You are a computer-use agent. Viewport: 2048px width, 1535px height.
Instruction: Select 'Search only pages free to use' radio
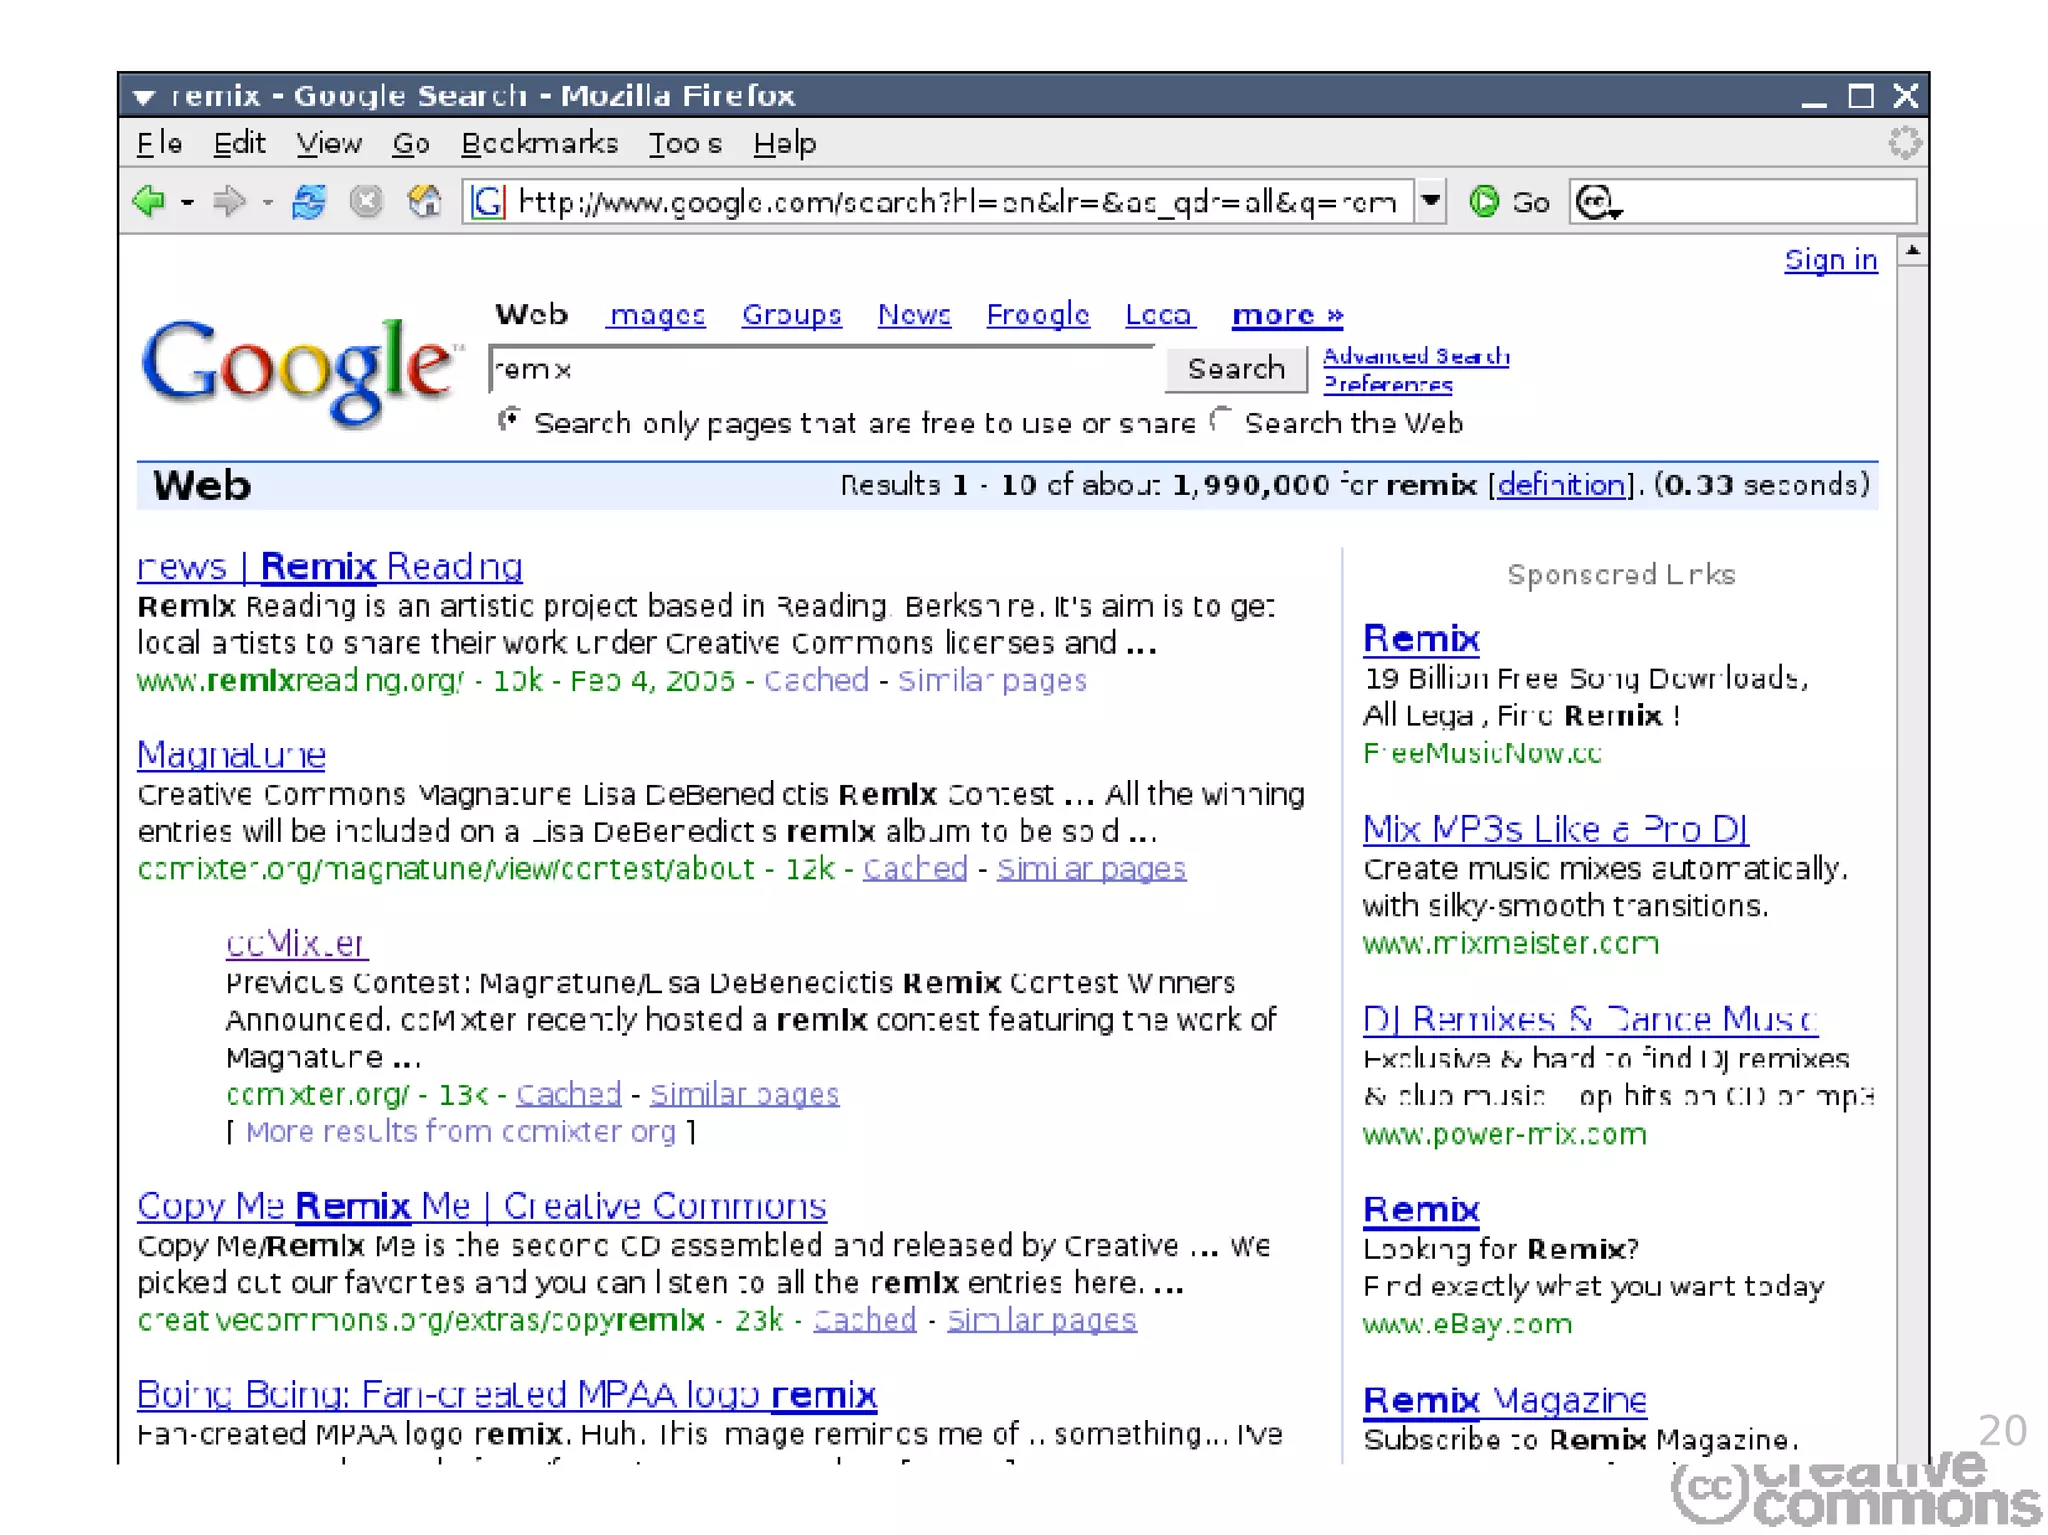[x=509, y=420]
